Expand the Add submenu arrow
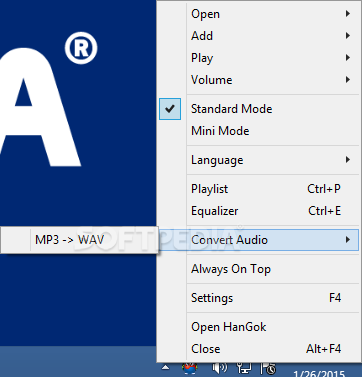This screenshot has width=362, height=377. [x=348, y=36]
